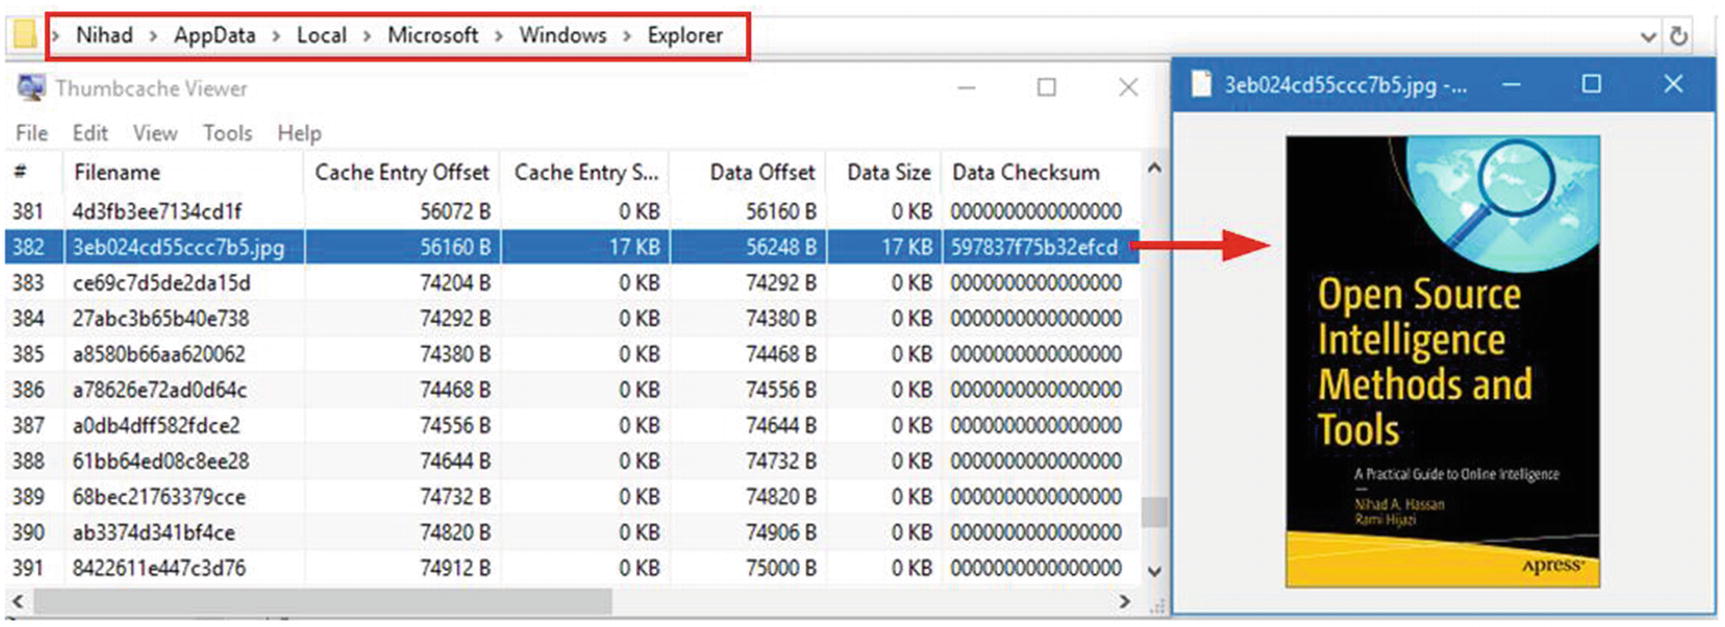Select row ce69c7d5de2da15d
1725x627 pixels.
(x=572, y=283)
